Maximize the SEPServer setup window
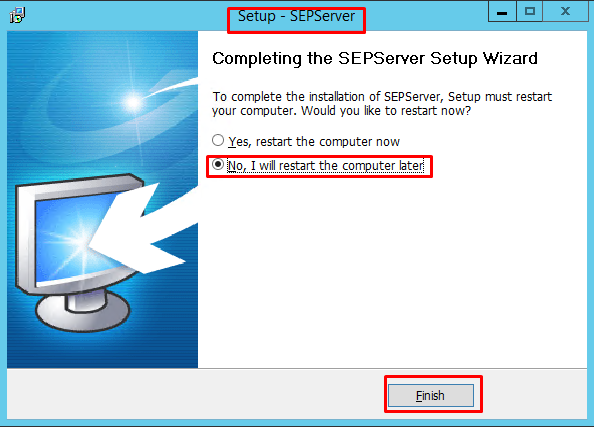This screenshot has width=594, height=427. 530,11
